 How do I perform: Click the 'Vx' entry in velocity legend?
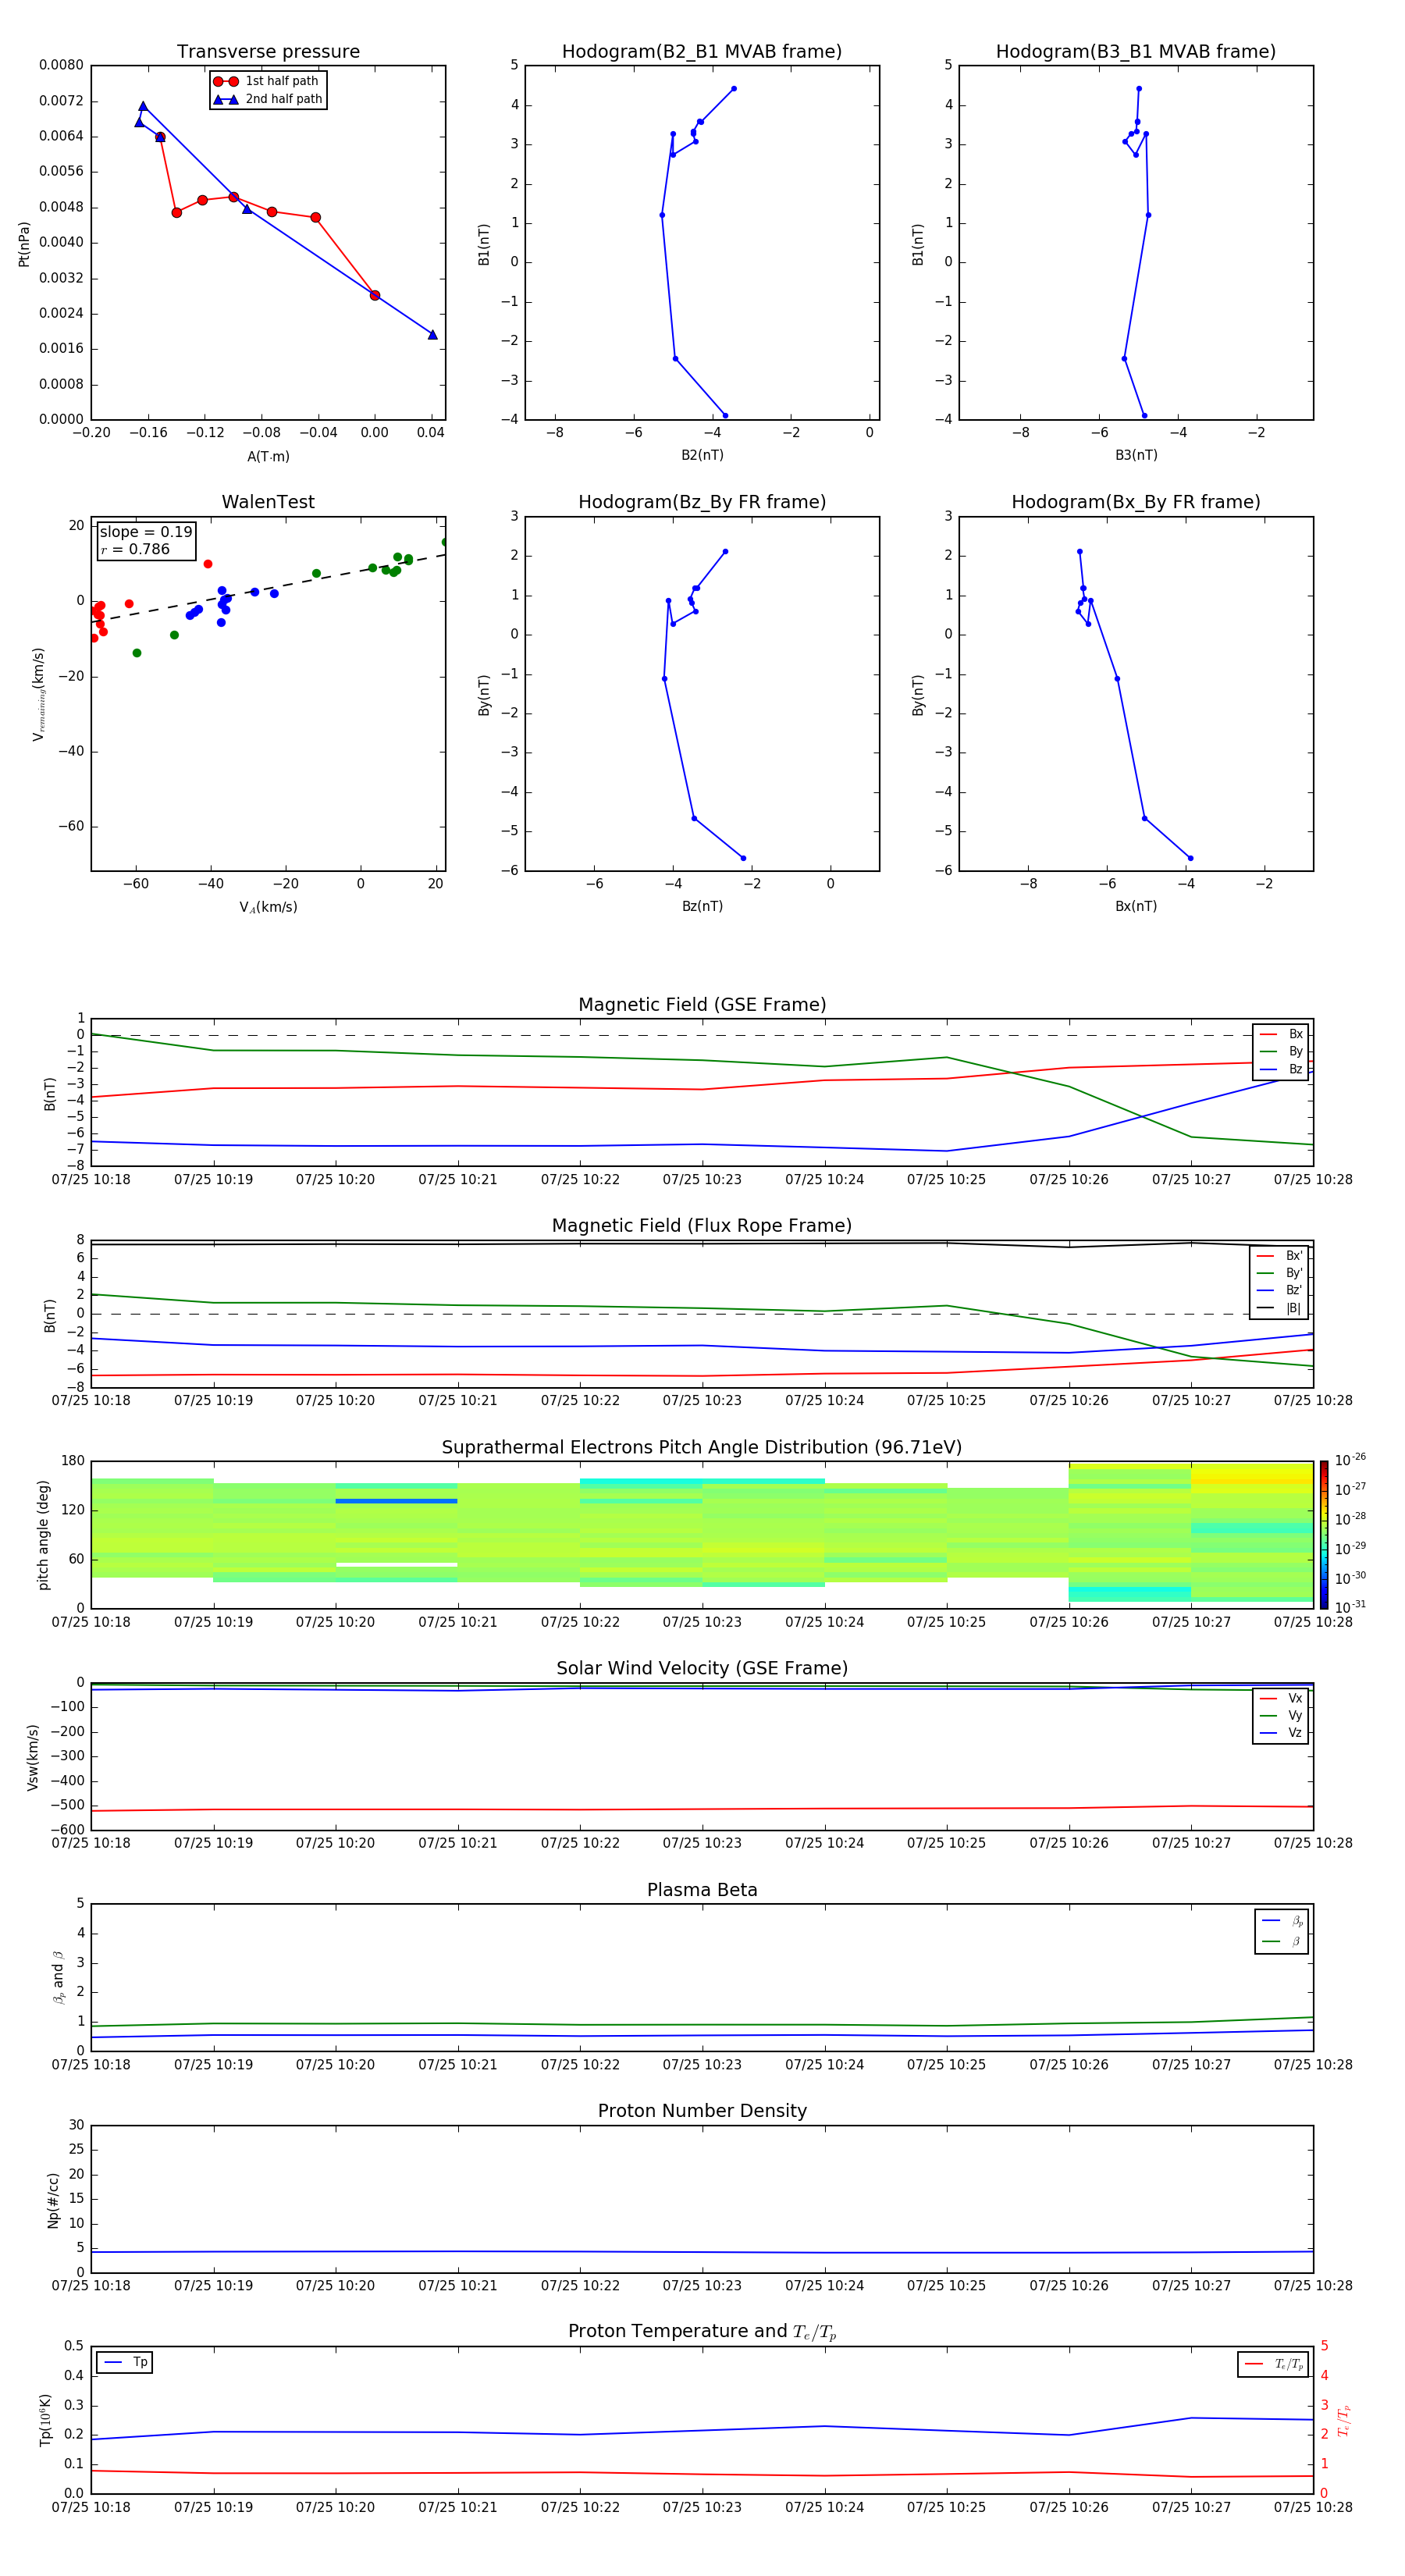(x=1281, y=1698)
